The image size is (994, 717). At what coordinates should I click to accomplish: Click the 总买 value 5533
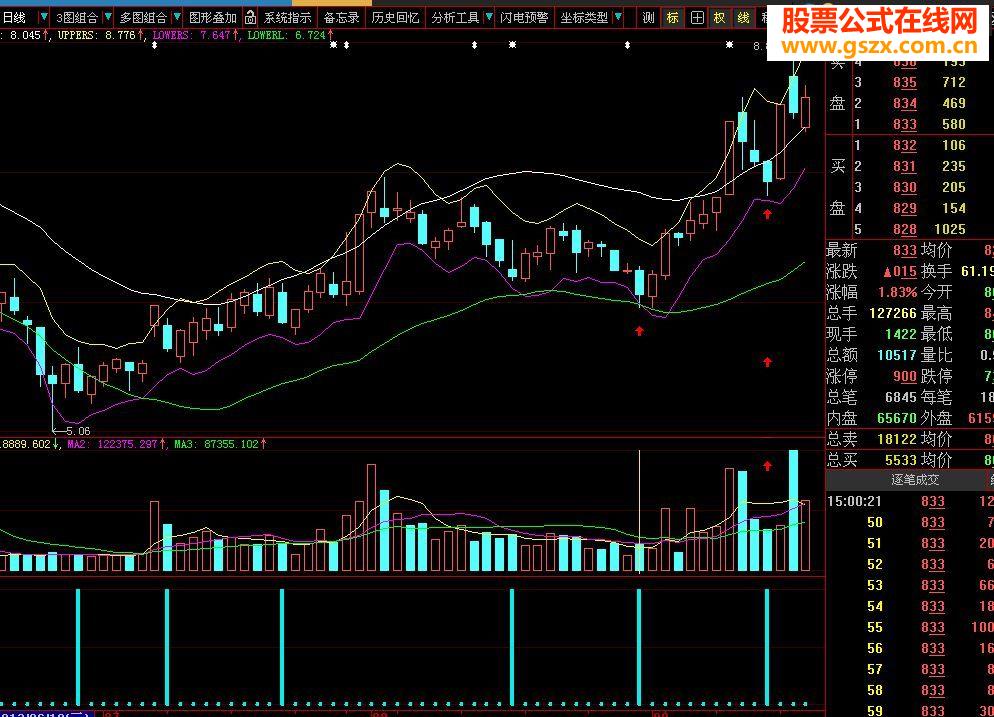tap(901, 460)
